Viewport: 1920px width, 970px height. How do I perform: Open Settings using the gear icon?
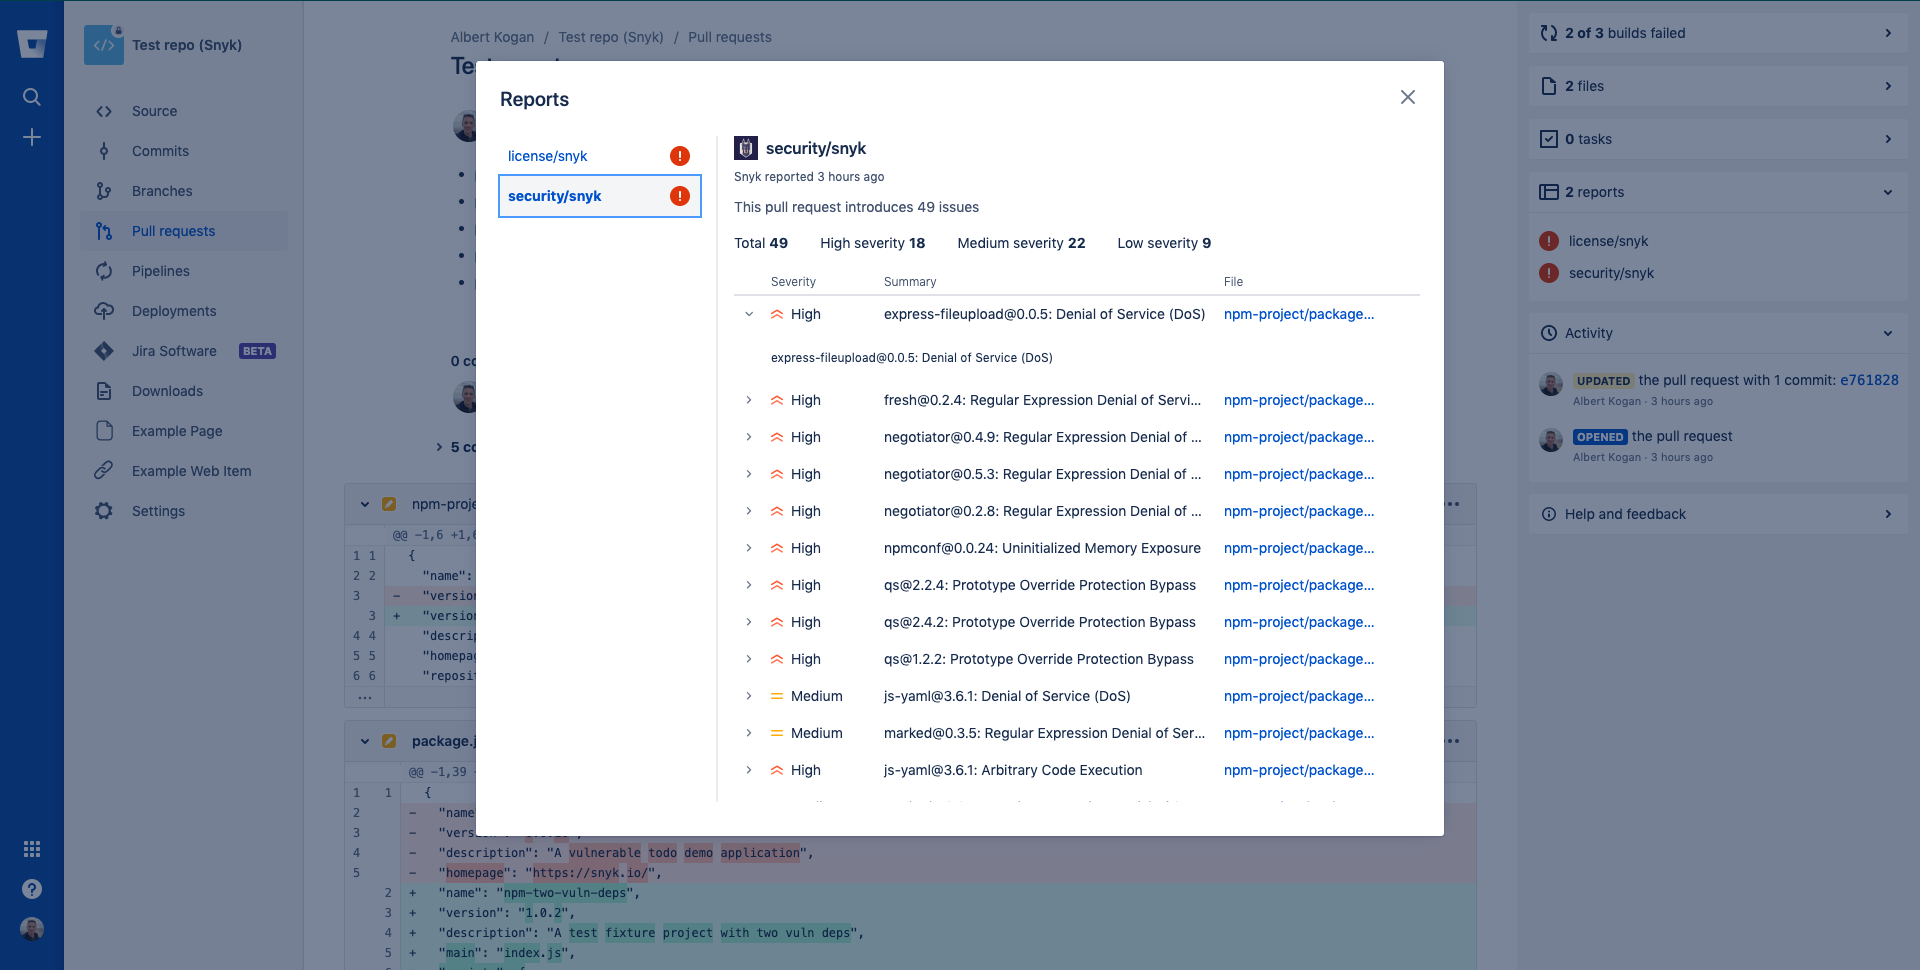pos(104,511)
